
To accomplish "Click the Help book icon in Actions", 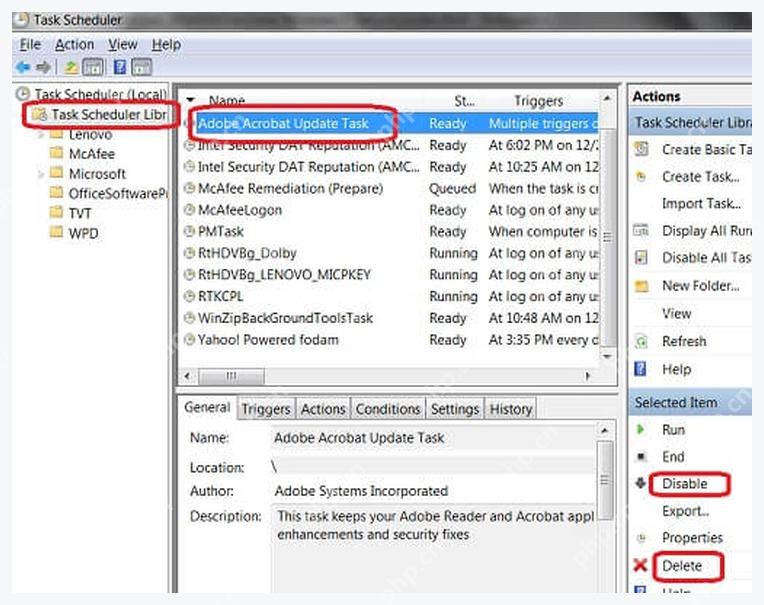I will 640,369.
